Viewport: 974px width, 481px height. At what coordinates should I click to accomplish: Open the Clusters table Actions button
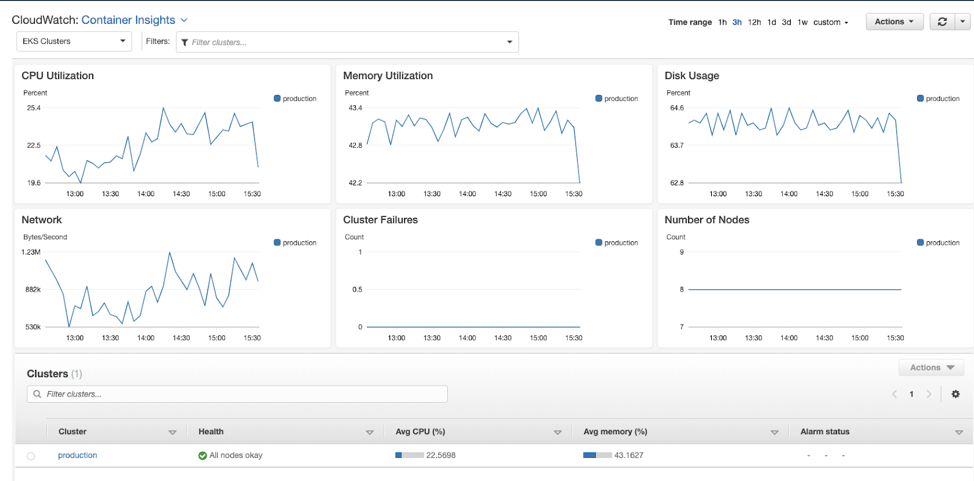click(x=931, y=367)
